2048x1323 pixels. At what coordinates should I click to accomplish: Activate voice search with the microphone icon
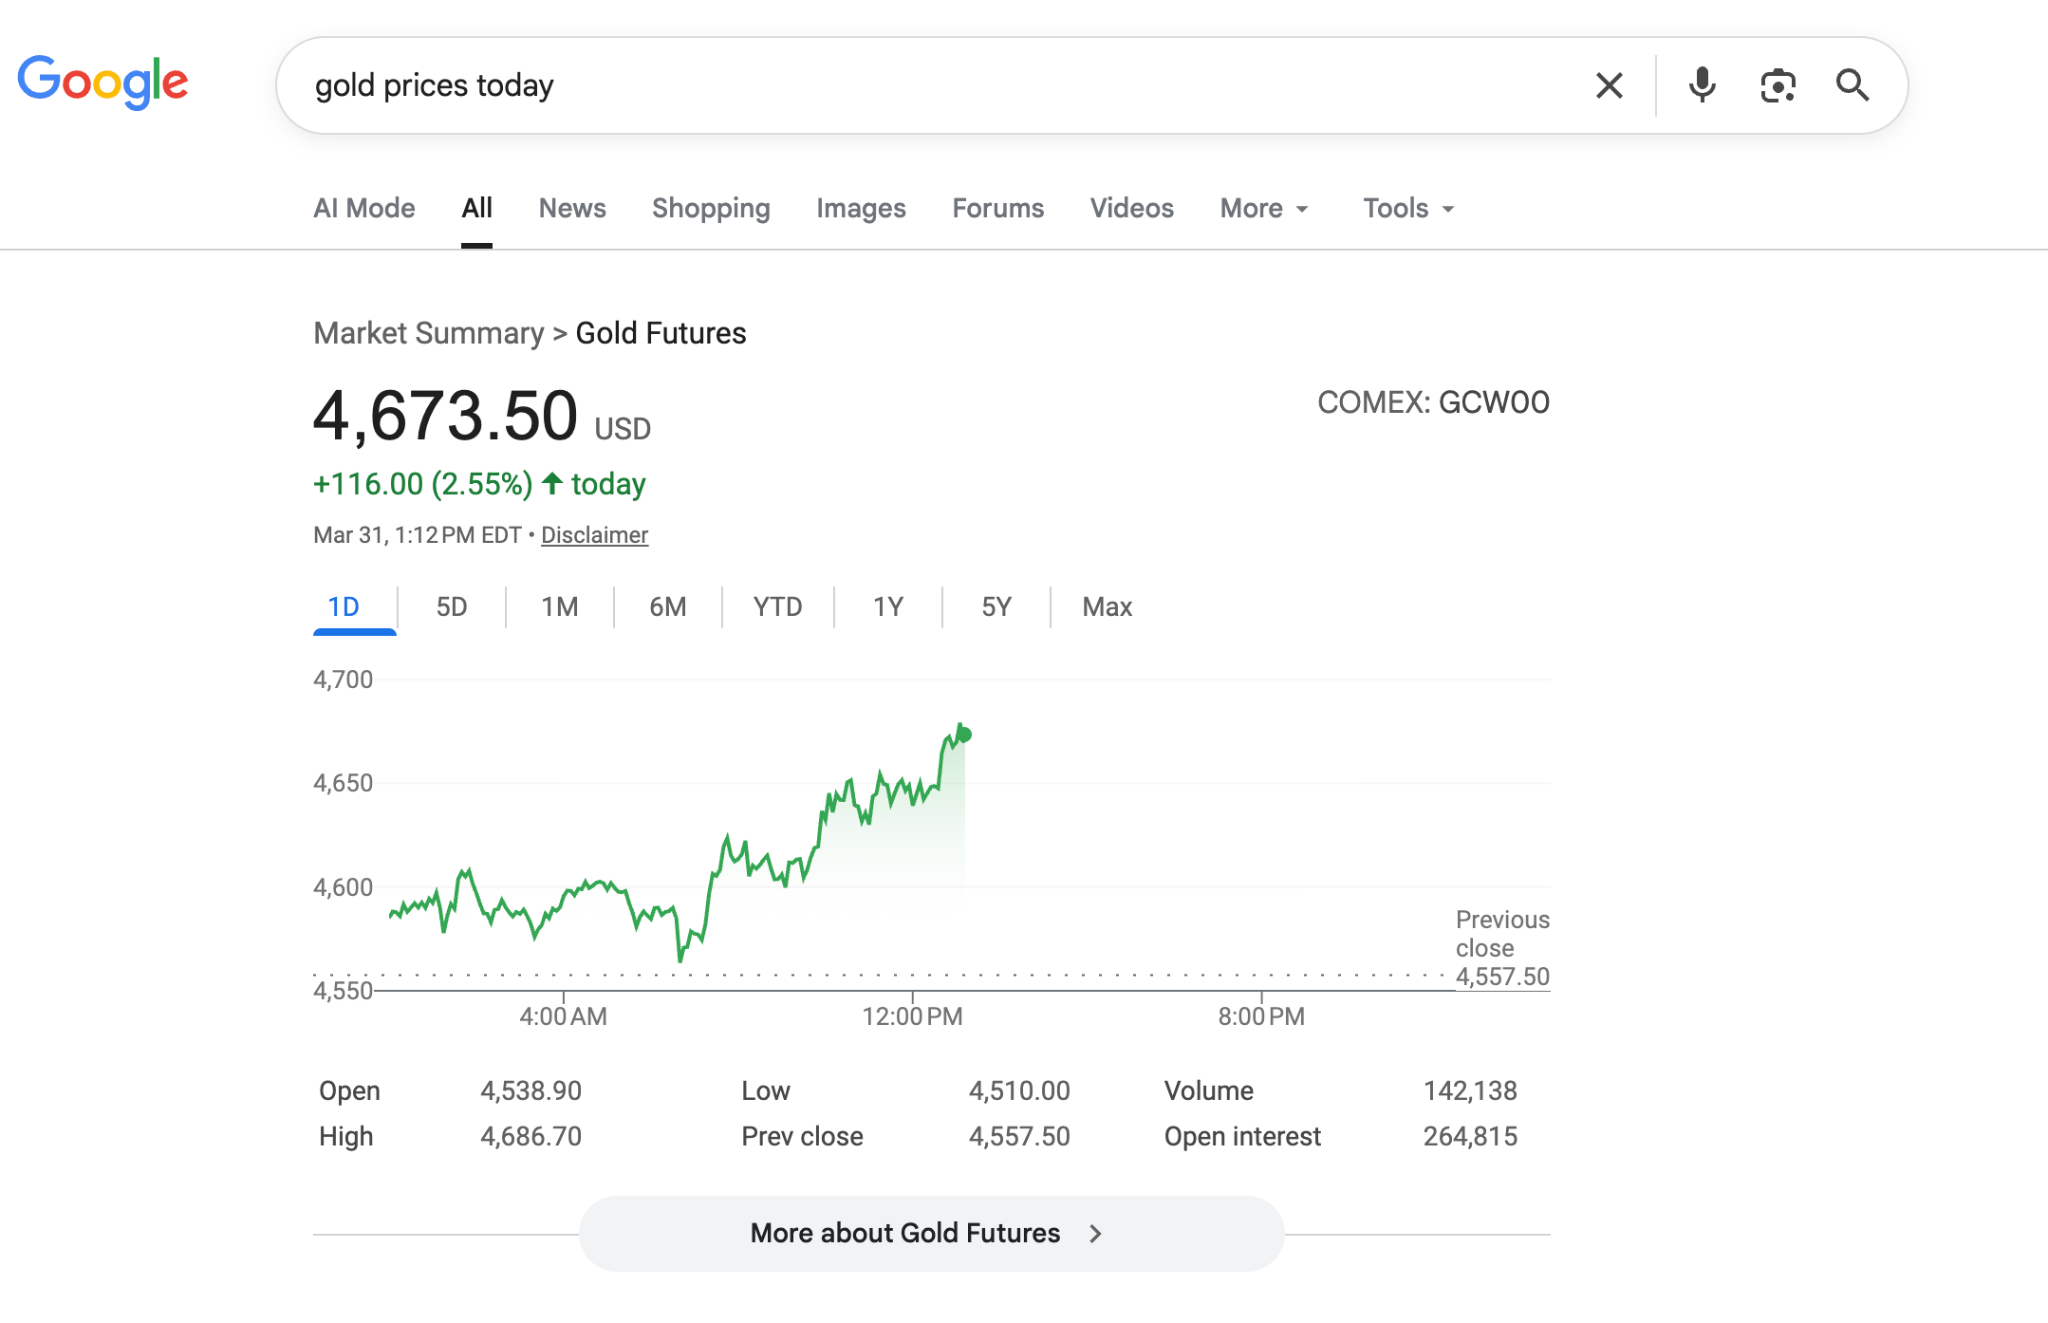pyautogui.click(x=1701, y=85)
